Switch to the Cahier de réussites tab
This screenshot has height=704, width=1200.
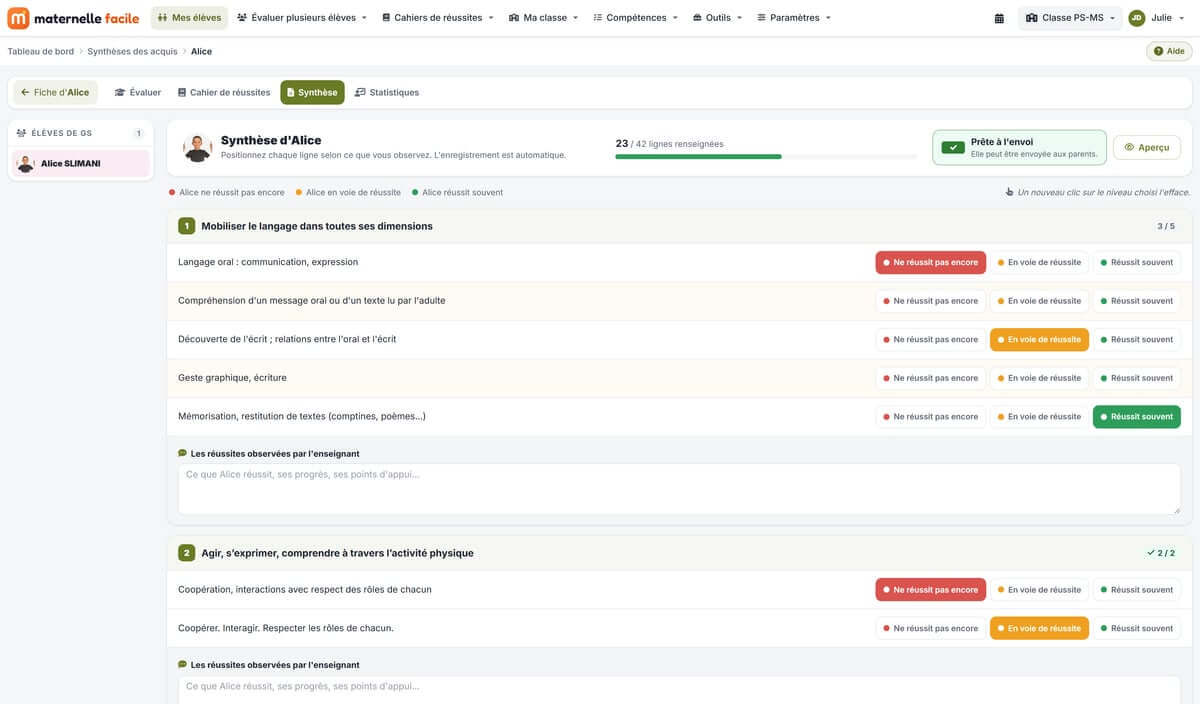click(224, 92)
